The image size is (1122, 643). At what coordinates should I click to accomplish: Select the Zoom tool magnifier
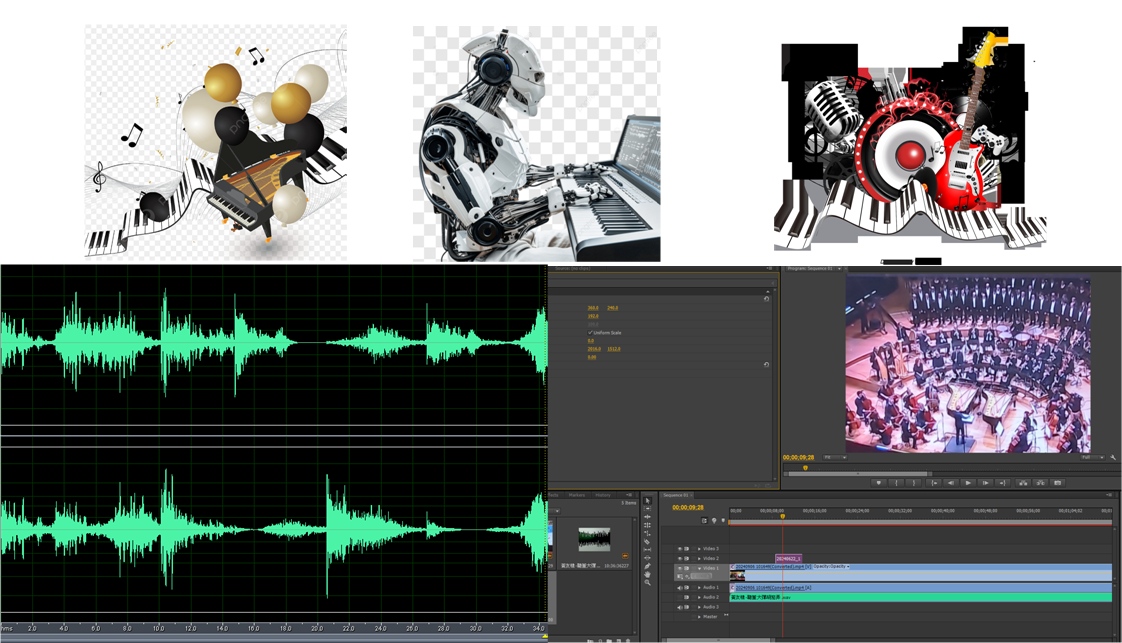[647, 582]
